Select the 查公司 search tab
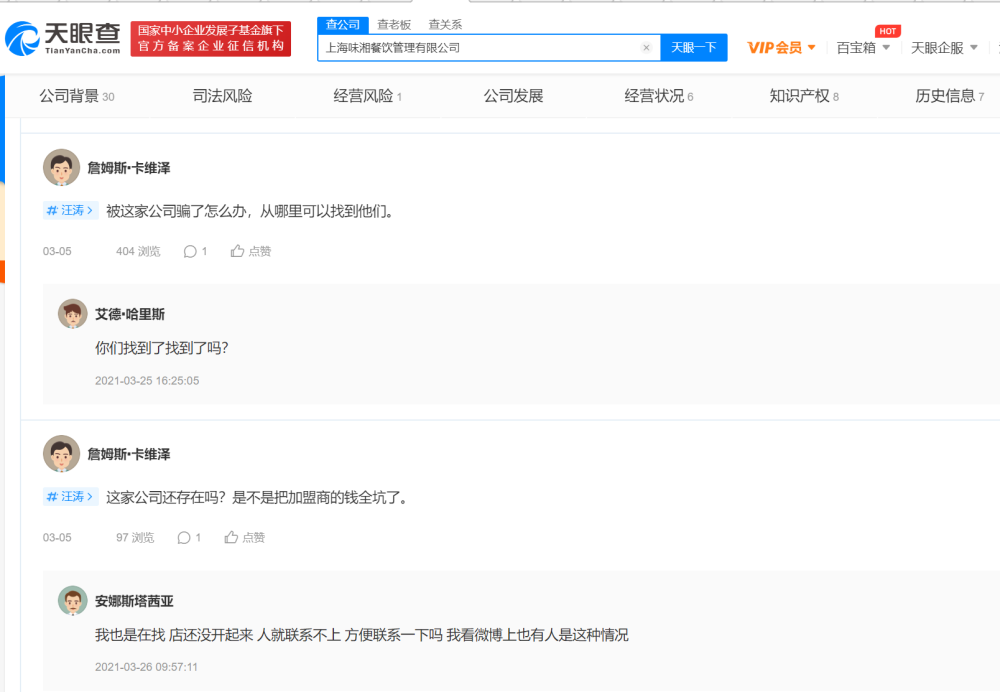Image resolution: width=1000 pixels, height=692 pixels. 343,25
